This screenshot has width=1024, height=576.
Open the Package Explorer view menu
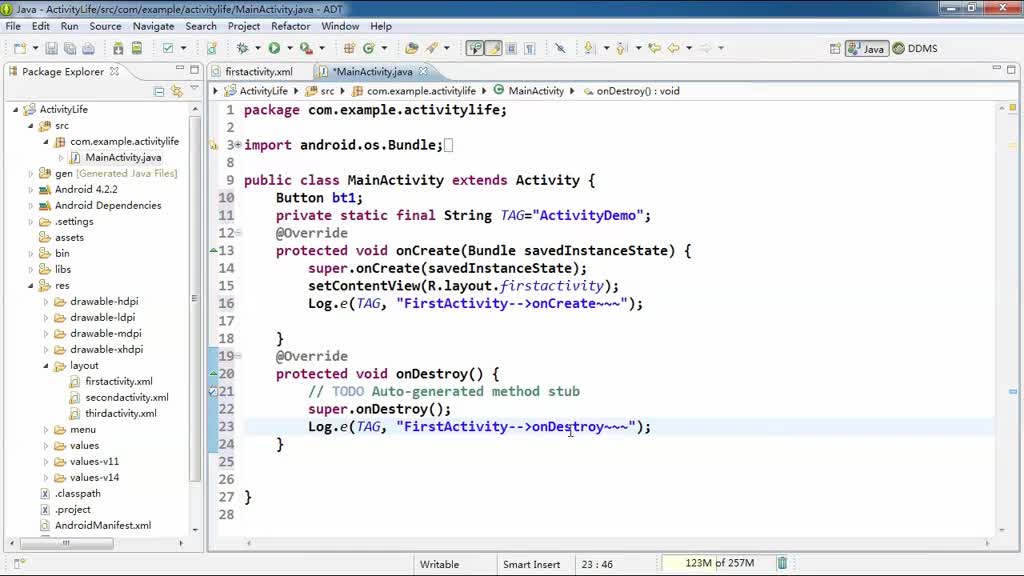[195, 88]
